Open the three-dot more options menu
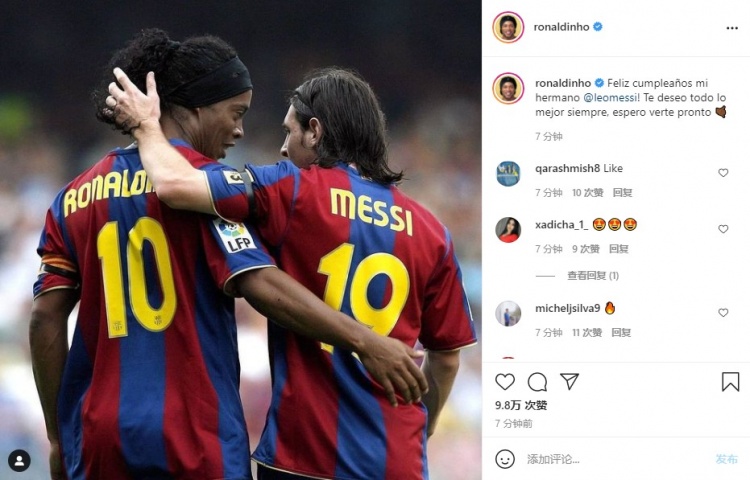The height and width of the screenshot is (480, 750). coord(732,28)
